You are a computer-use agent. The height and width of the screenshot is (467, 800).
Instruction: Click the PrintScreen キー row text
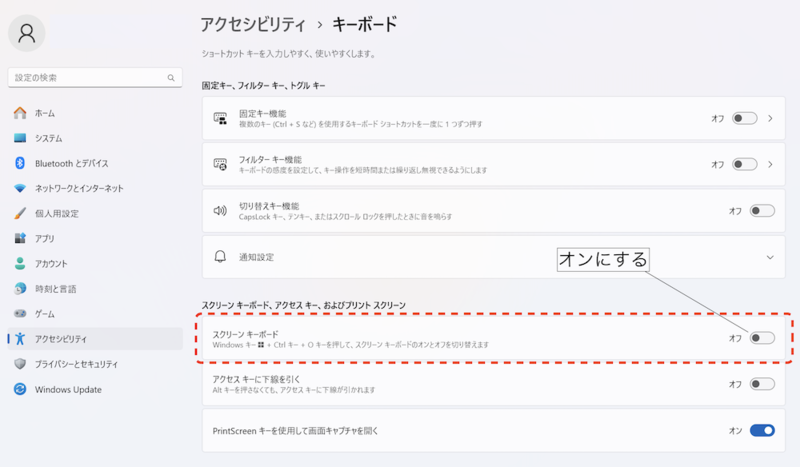[x=295, y=431]
